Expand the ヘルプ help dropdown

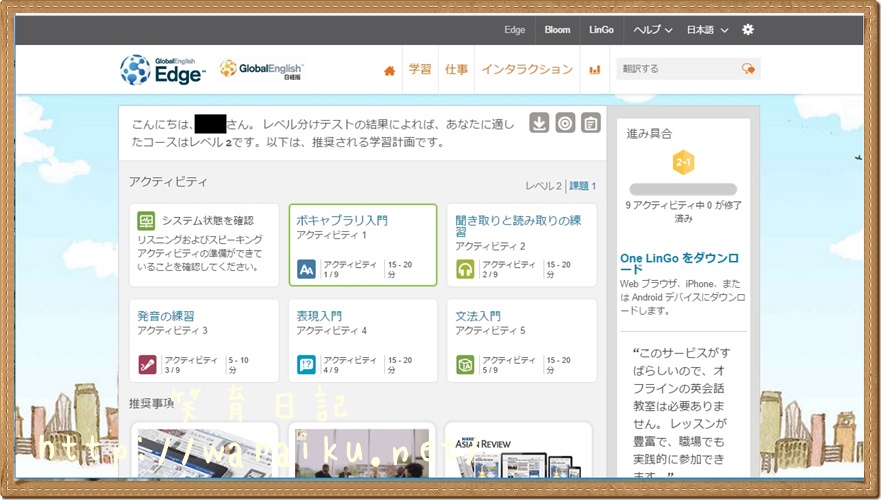pyautogui.click(x=653, y=30)
